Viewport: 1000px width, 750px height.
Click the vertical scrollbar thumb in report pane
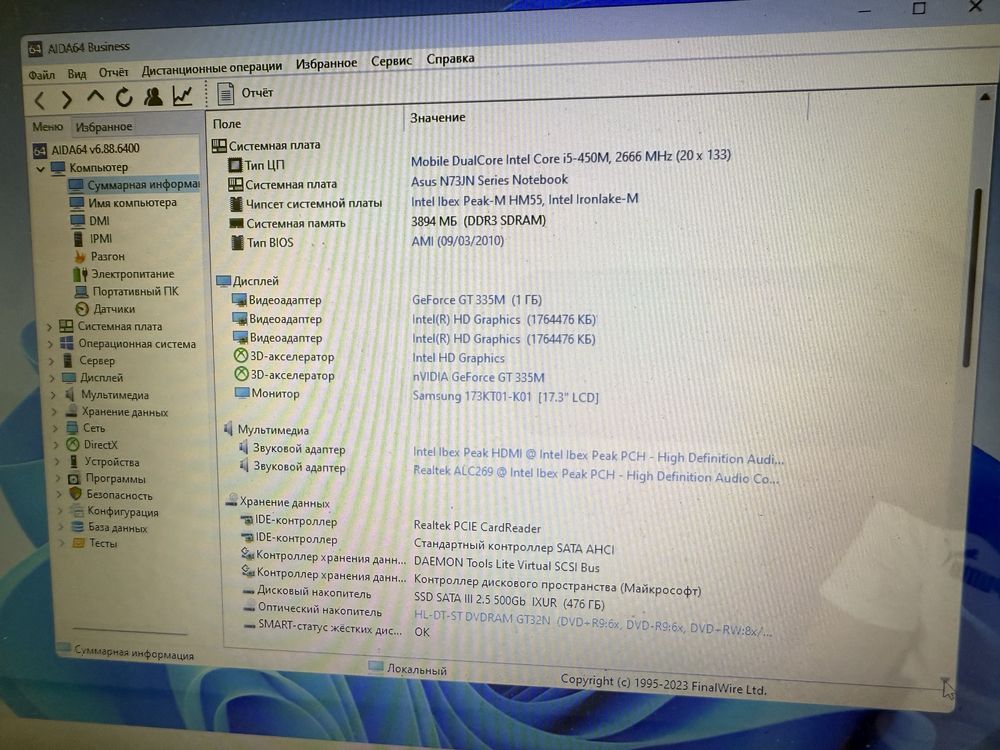pos(974,277)
